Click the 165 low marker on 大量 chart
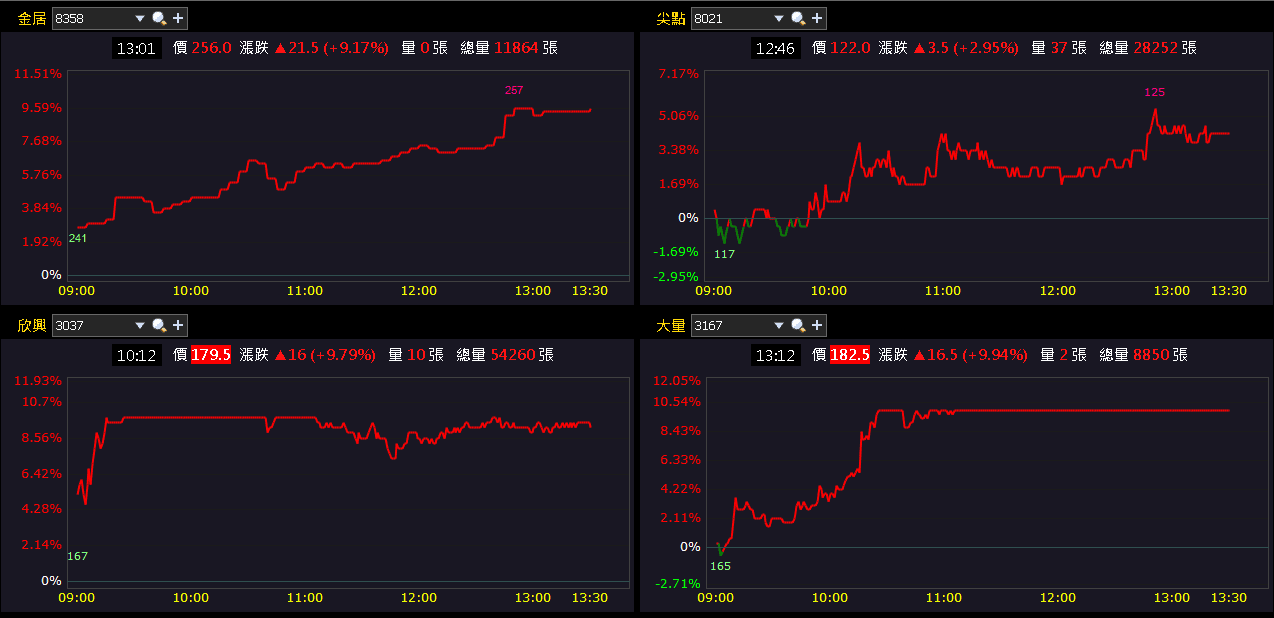This screenshot has width=1274, height=618. pyautogui.click(x=720, y=566)
